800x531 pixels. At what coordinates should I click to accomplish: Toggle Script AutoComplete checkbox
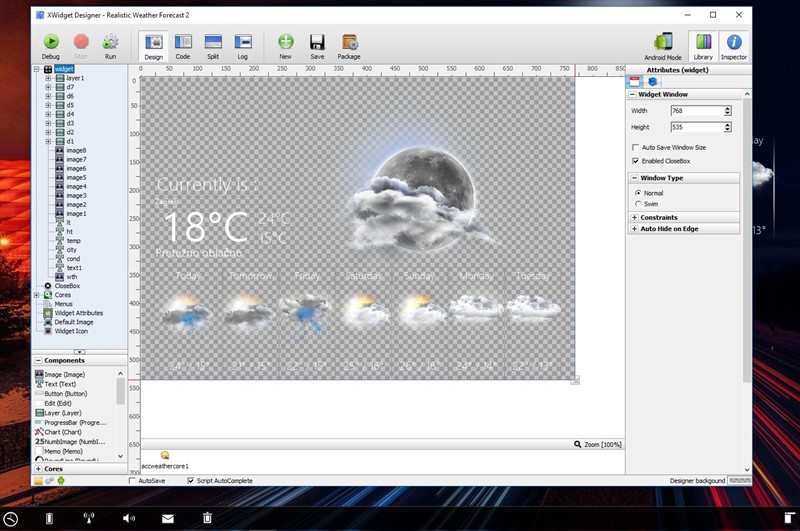tap(191, 481)
